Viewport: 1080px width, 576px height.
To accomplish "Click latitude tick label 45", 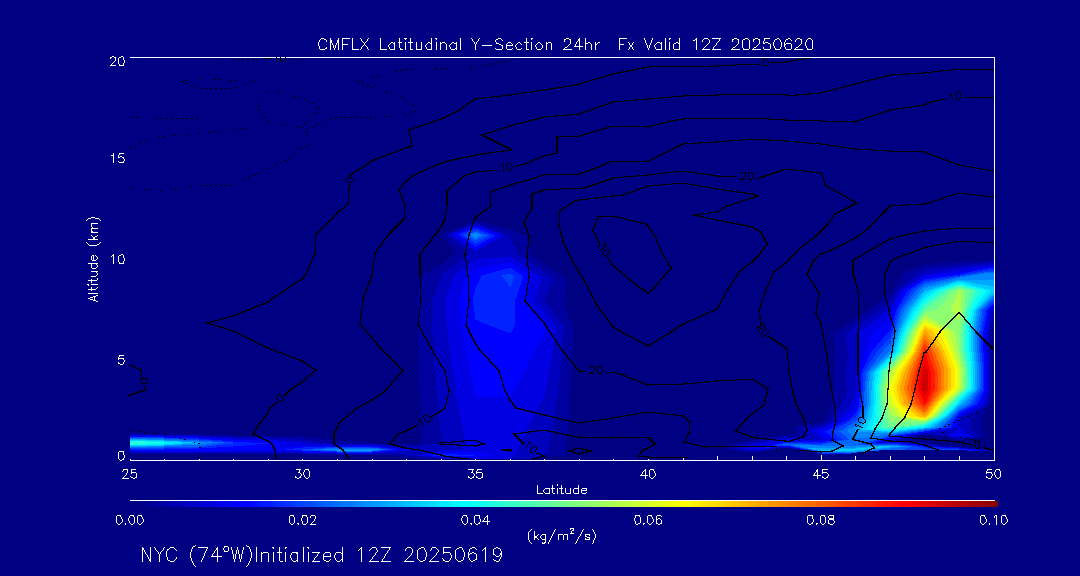I will 821,473.
